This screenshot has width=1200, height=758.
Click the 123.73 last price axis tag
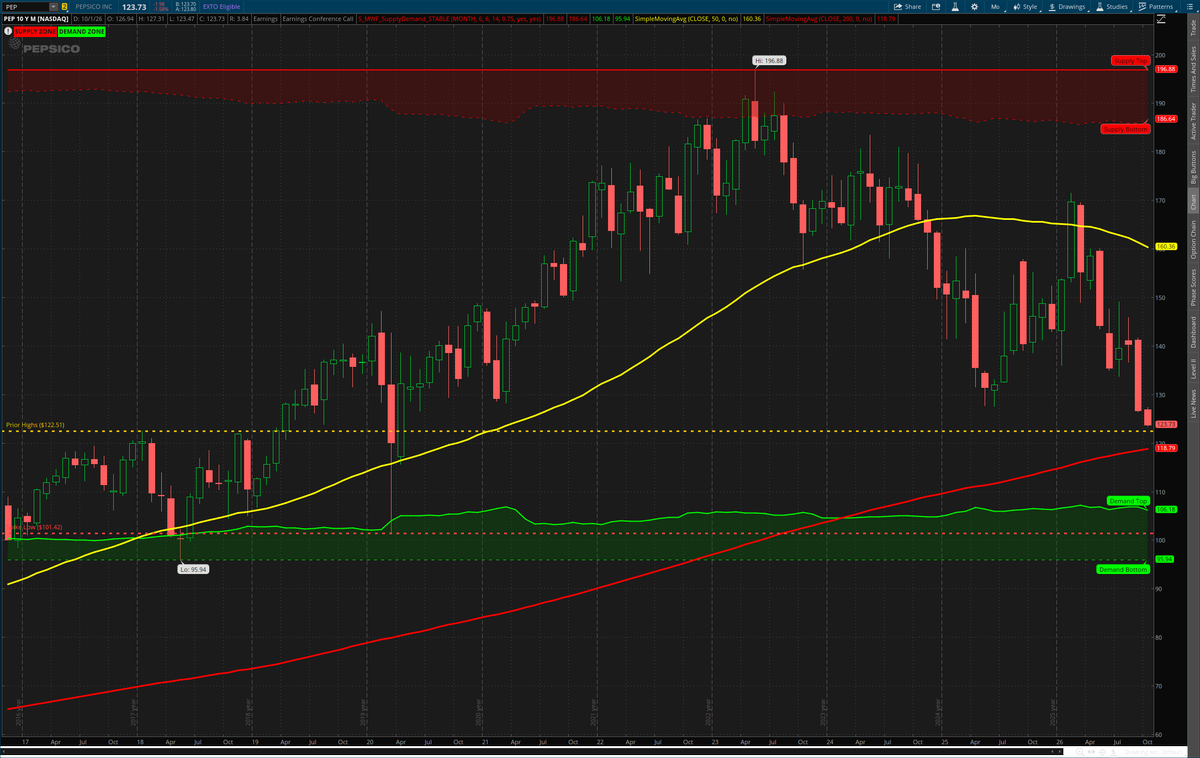(x=1164, y=424)
